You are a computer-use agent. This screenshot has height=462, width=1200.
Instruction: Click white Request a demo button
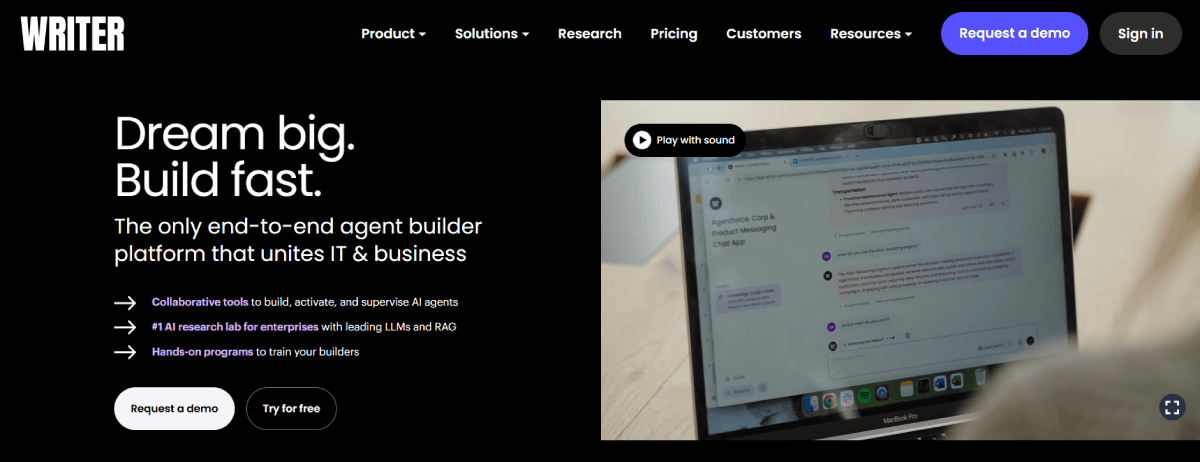coord(174,408)
